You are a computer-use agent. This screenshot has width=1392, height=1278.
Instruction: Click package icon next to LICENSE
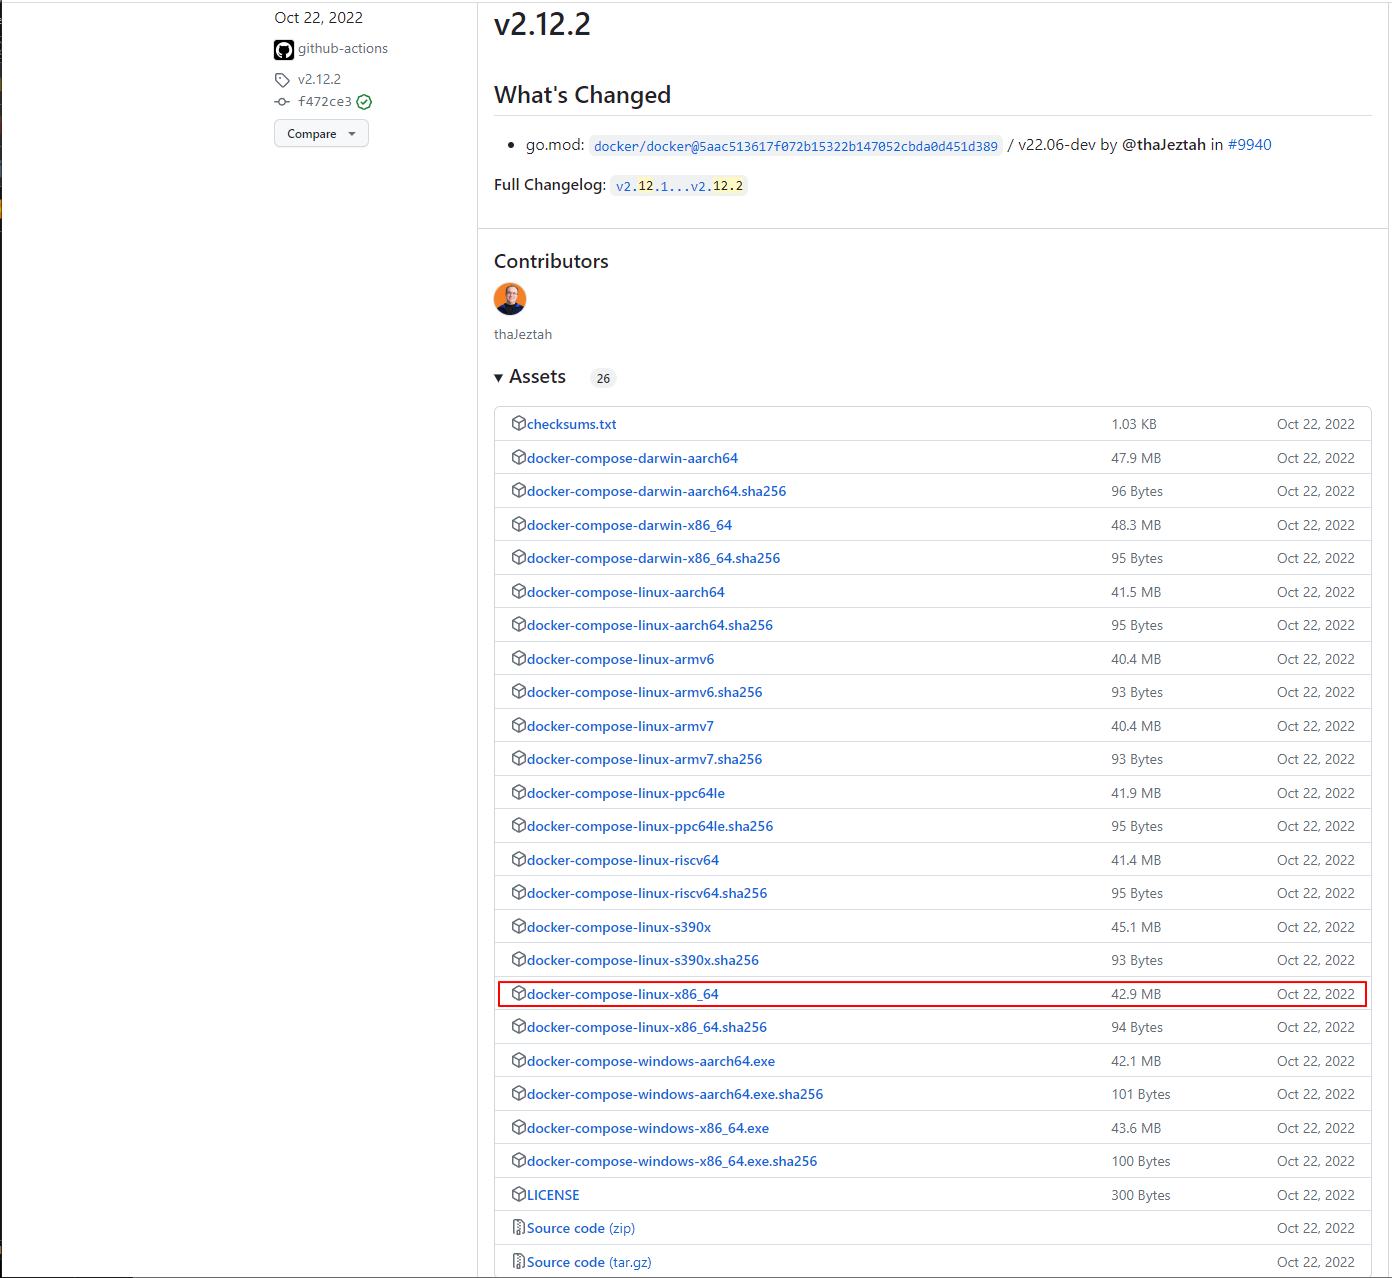(519, 1194)
